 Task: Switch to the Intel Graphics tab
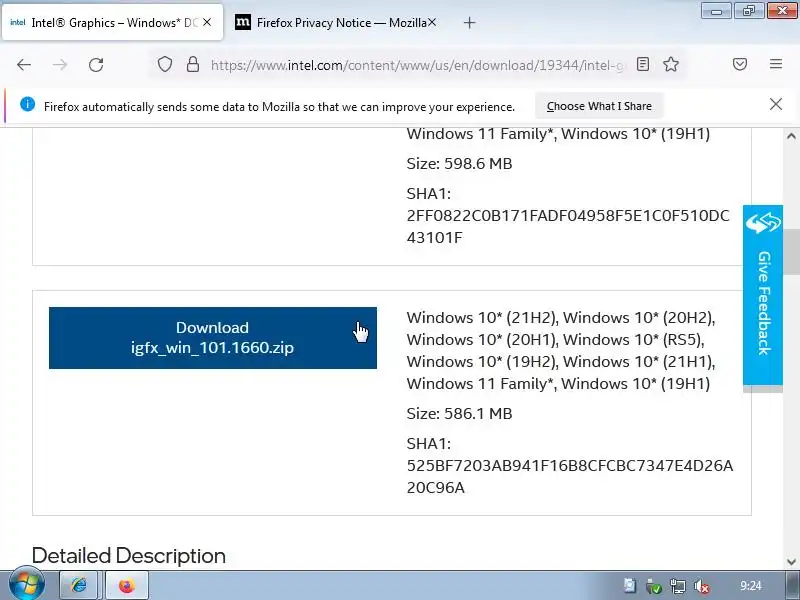pos(112,22)
